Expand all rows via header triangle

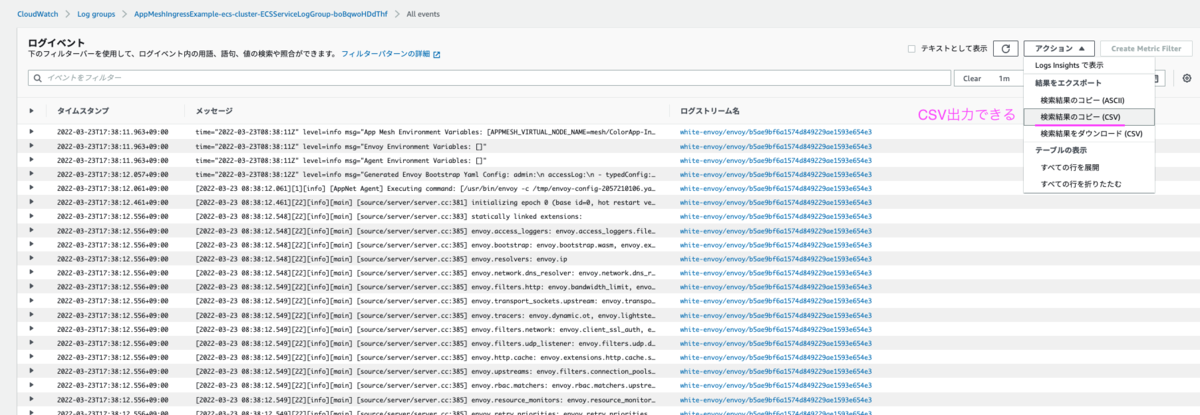[x=32, y=110]
